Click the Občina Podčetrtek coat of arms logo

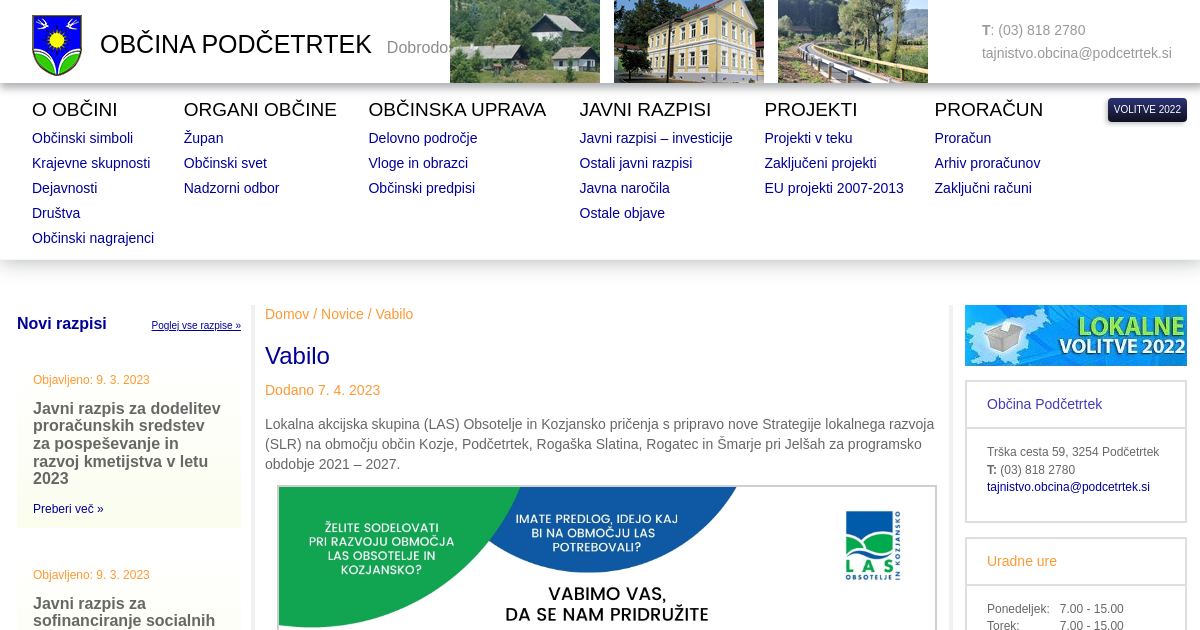[x=57, y=45]
